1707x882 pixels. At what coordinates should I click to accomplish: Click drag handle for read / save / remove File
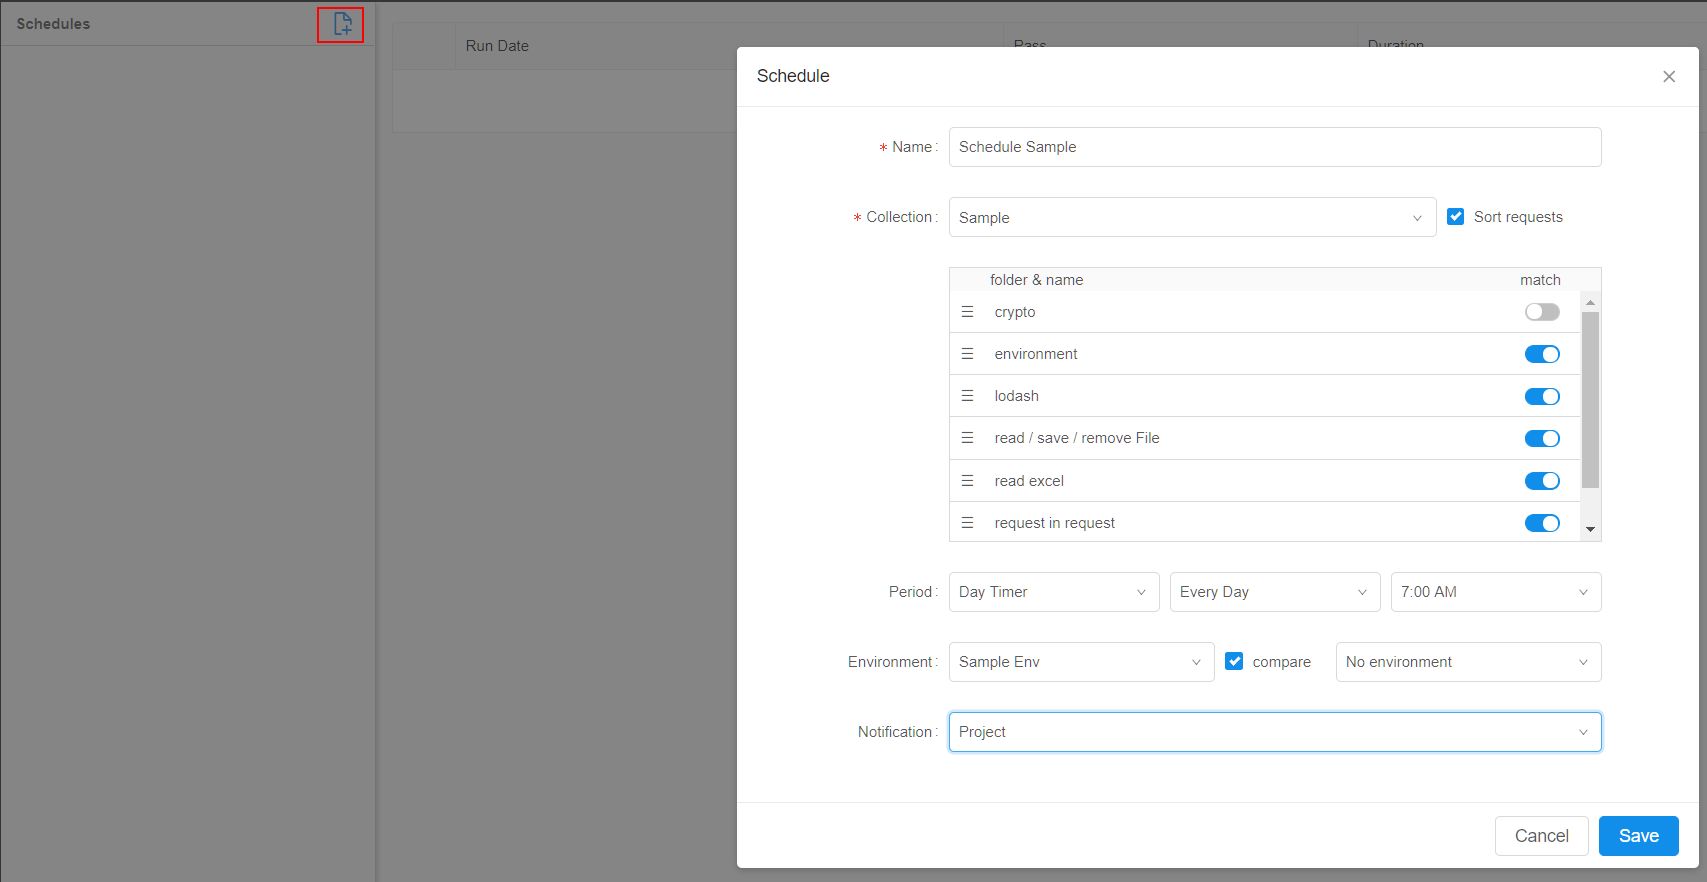(967, 438)
